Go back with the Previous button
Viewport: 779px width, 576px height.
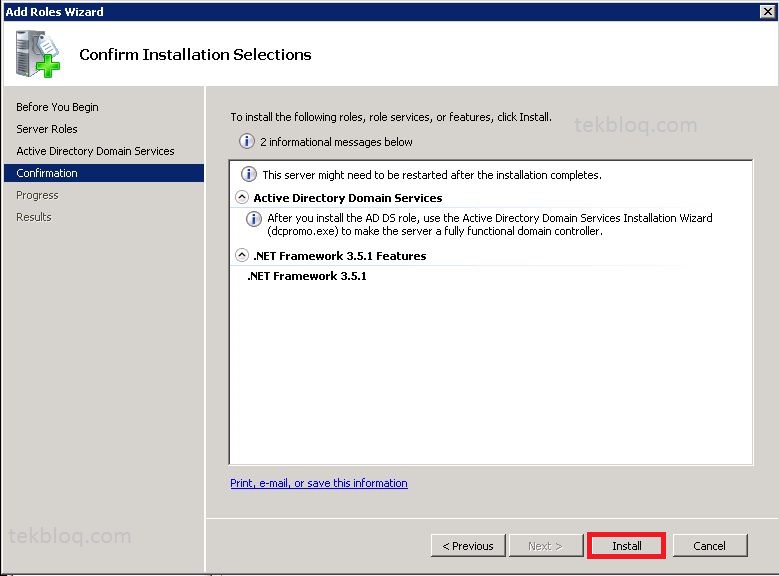pos(468,546)
